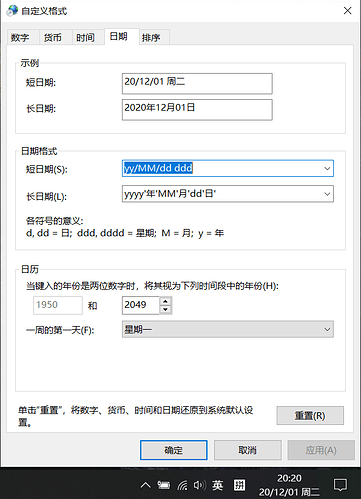The width and height of the screenshot is (361, 499).
Task: Decrease the end year with down arrow
Action: click(166, 310)
